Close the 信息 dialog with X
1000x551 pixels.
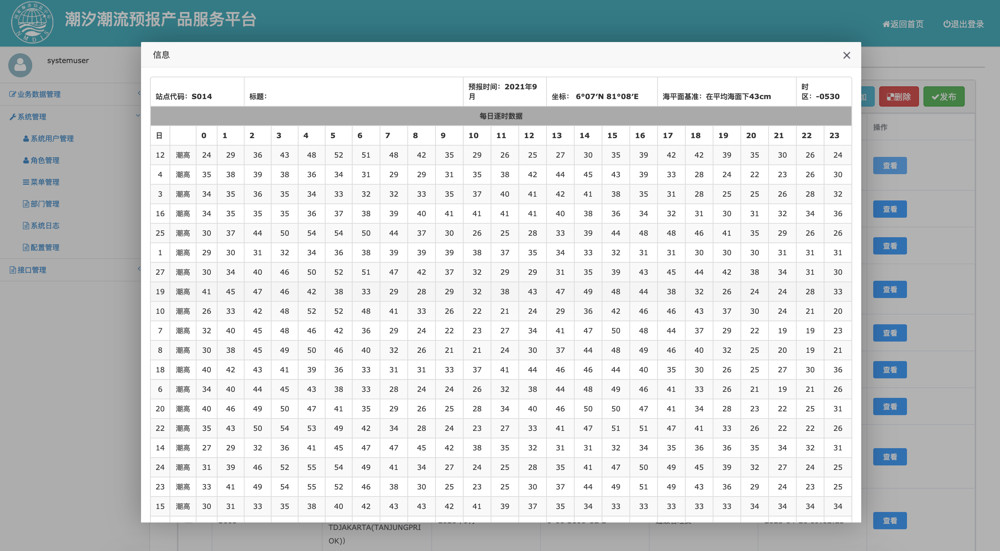pos(846,56)
